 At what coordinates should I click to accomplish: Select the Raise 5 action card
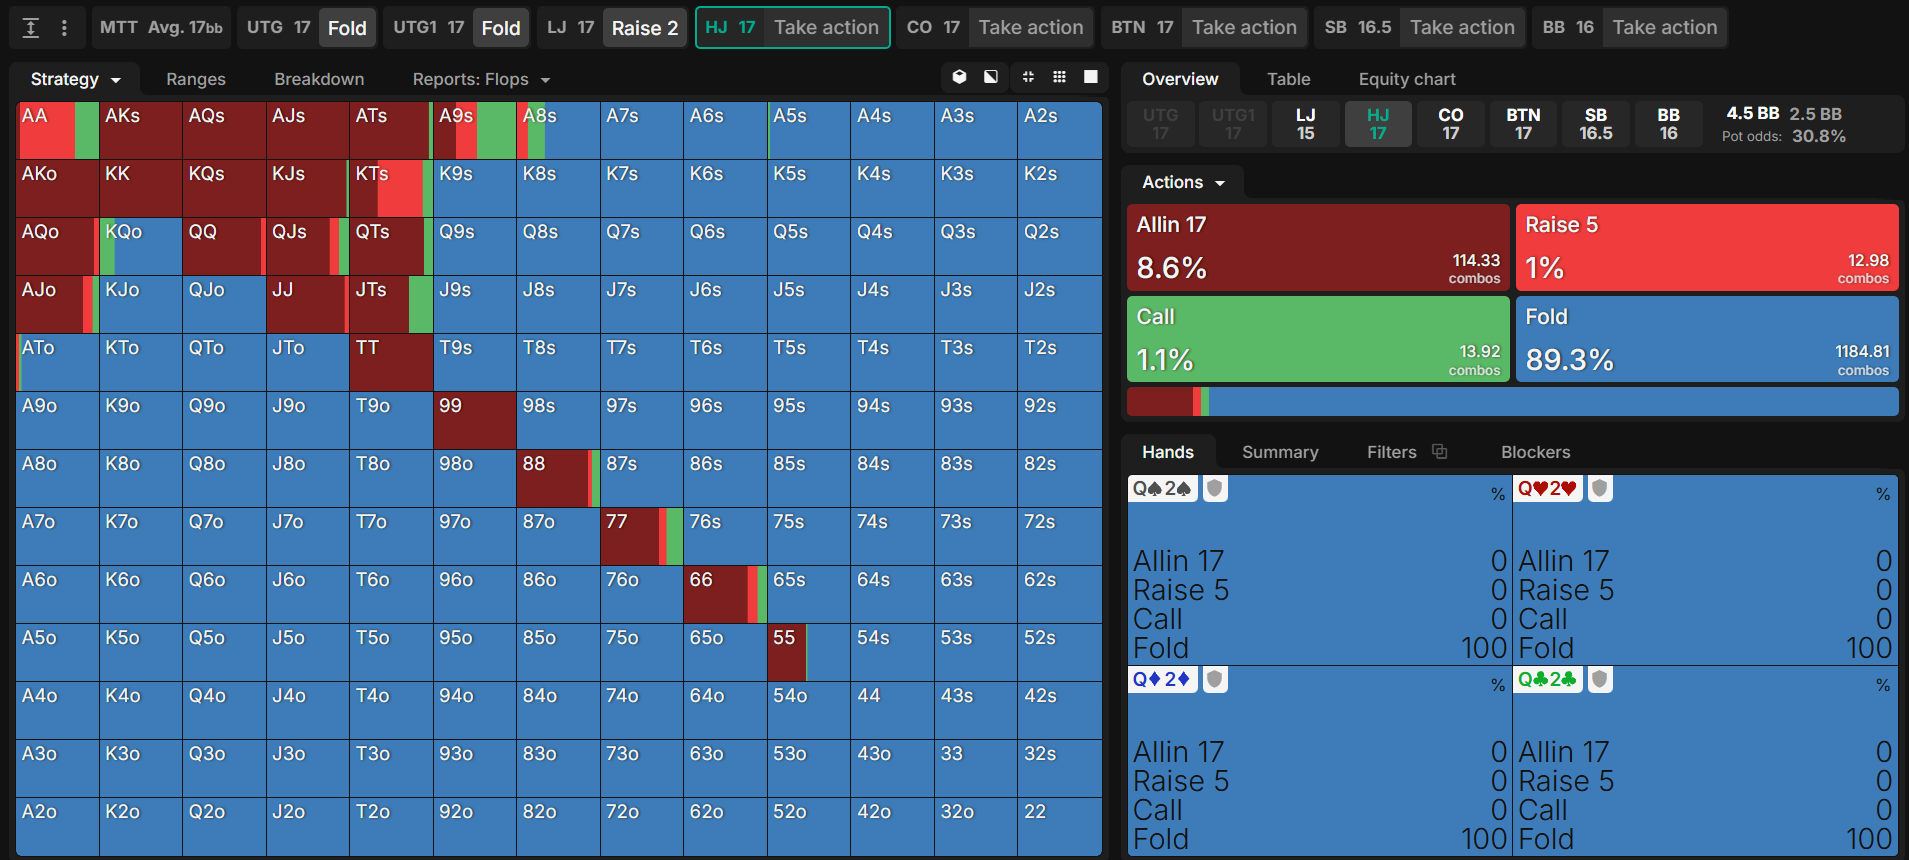point(1707,248)
